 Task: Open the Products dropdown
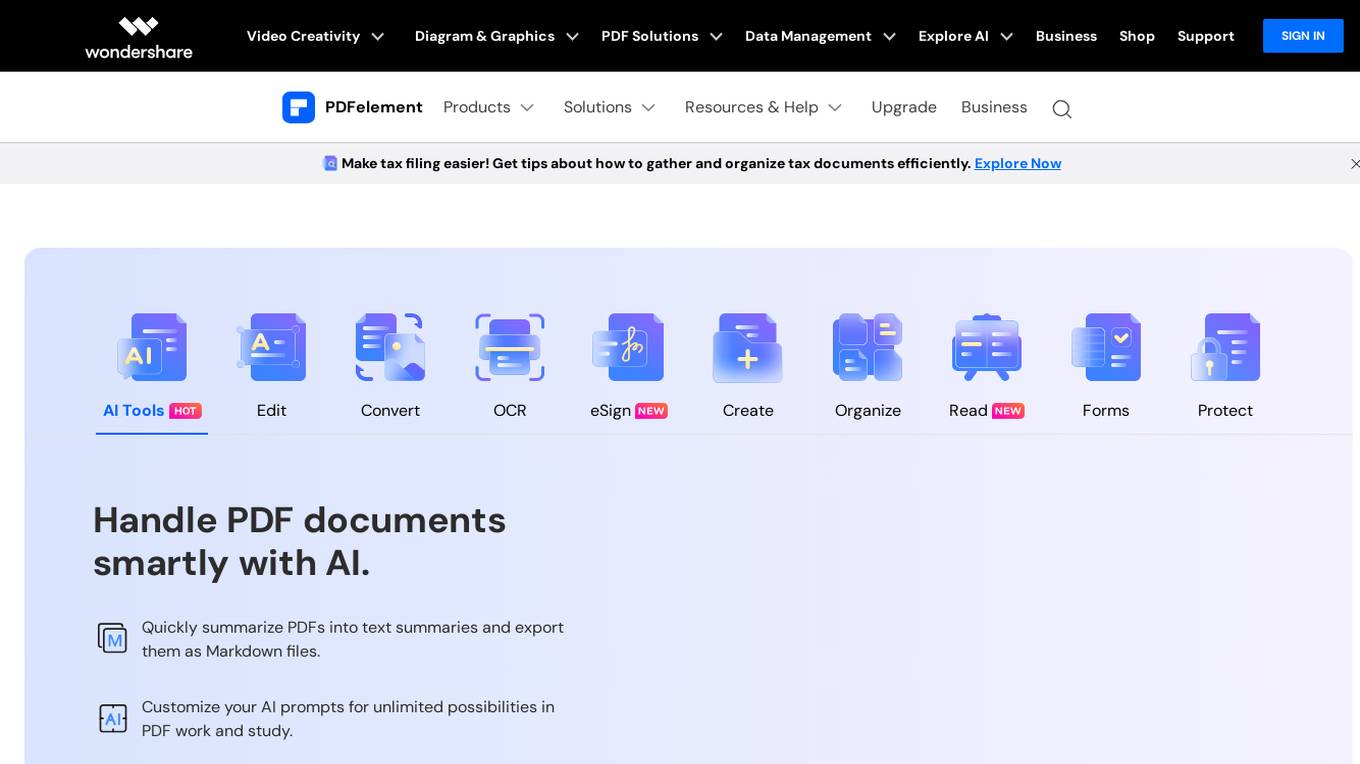[x=489, y=107]
